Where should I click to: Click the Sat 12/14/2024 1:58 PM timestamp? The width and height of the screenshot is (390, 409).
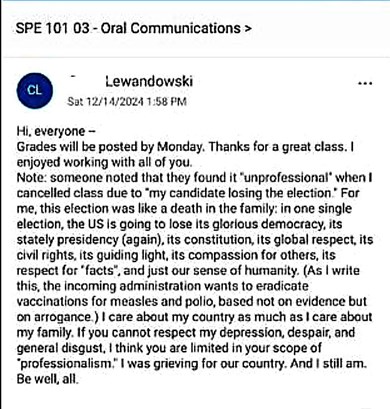[x=127, y=101]
